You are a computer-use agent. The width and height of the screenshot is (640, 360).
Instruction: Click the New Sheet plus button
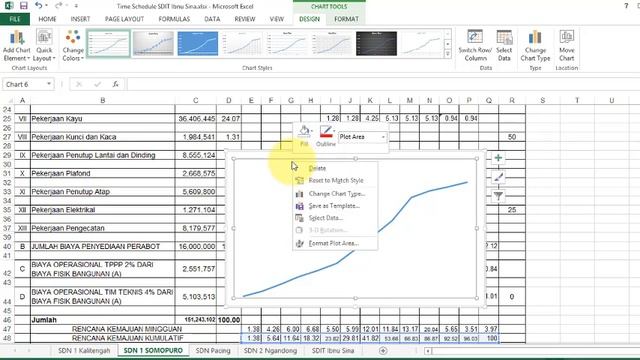pos(383,351)
